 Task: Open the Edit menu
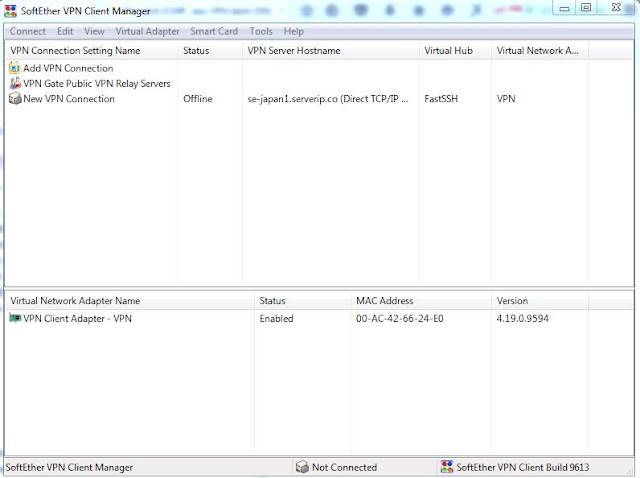click(65, 31)
